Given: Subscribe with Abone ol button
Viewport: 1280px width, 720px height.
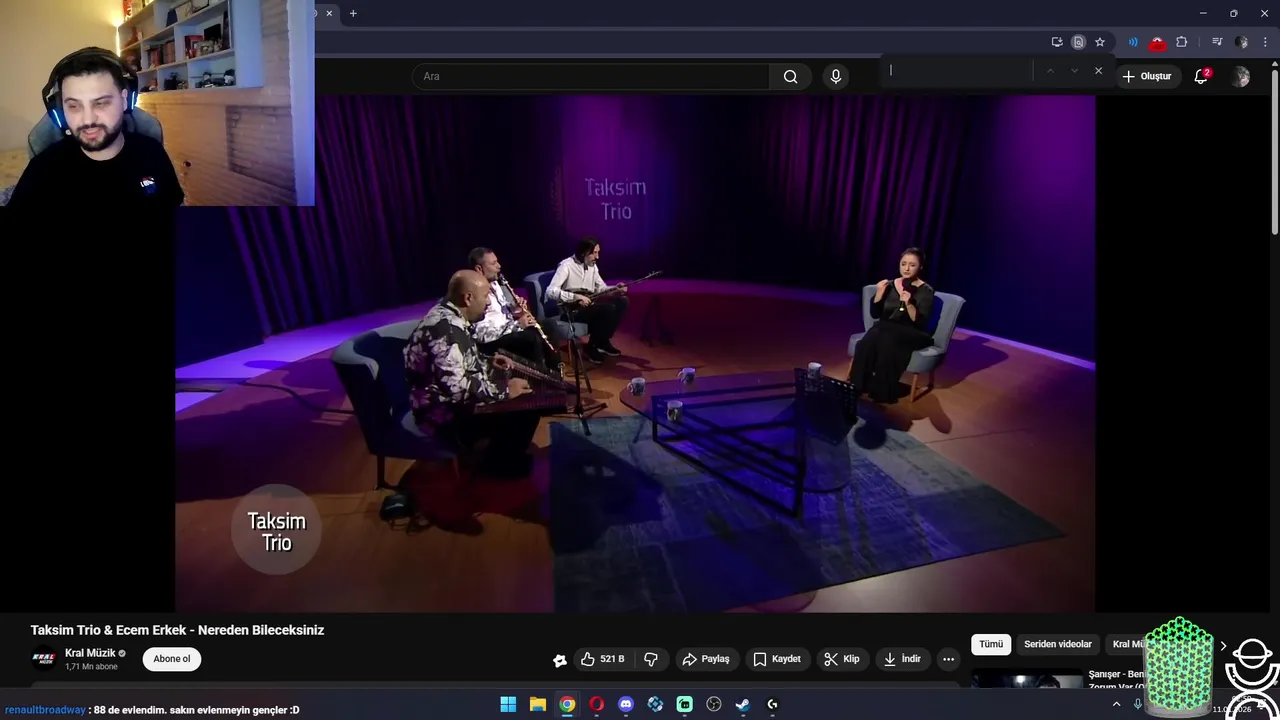Looking at the screenshot, I should [x=171, y=659].
